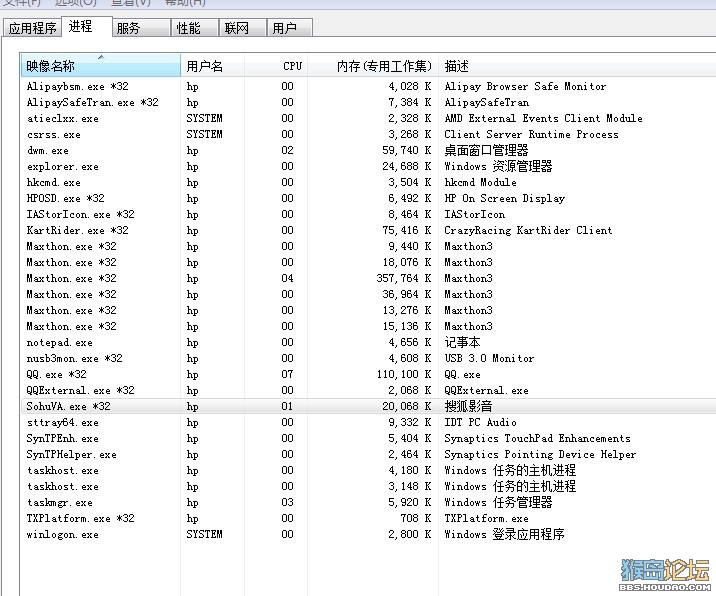Select Maxthon.exe row using 9,440 K

368,246
